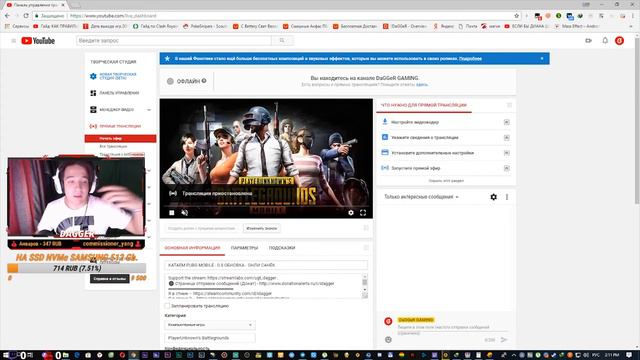The height and width of the screenshot is (360, 640).
Task: Open the notifications bell
Action: (x=605, y=40)
